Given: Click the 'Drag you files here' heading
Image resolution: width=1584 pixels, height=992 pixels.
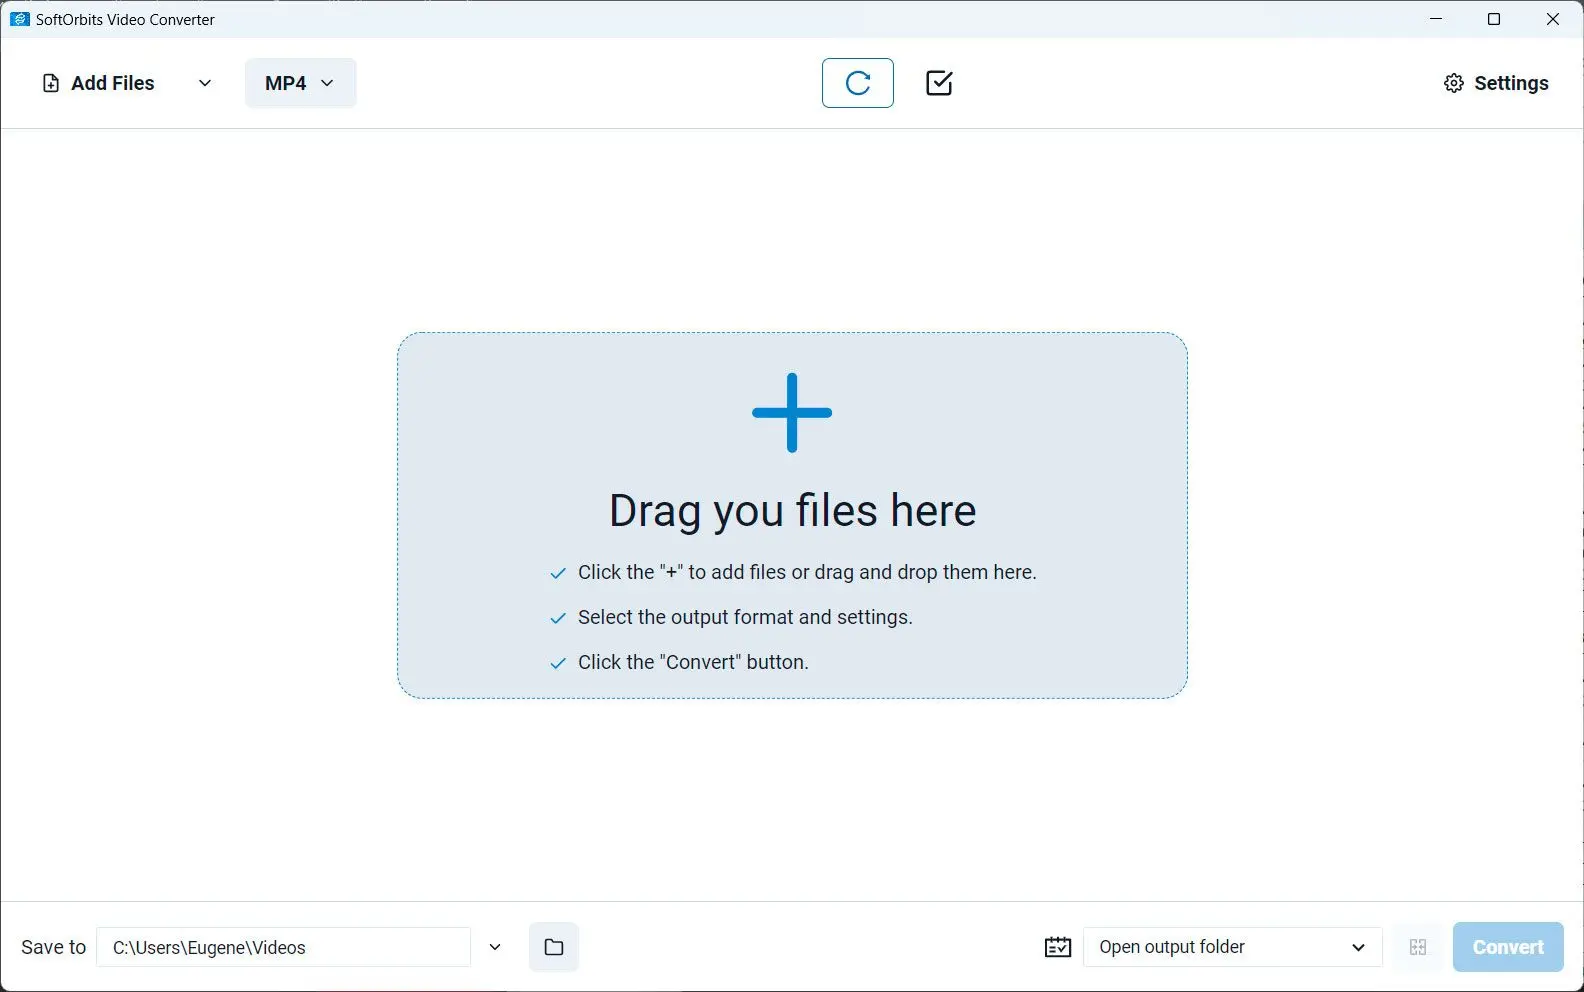Looking at the screenshot, I should pos(792,511).
